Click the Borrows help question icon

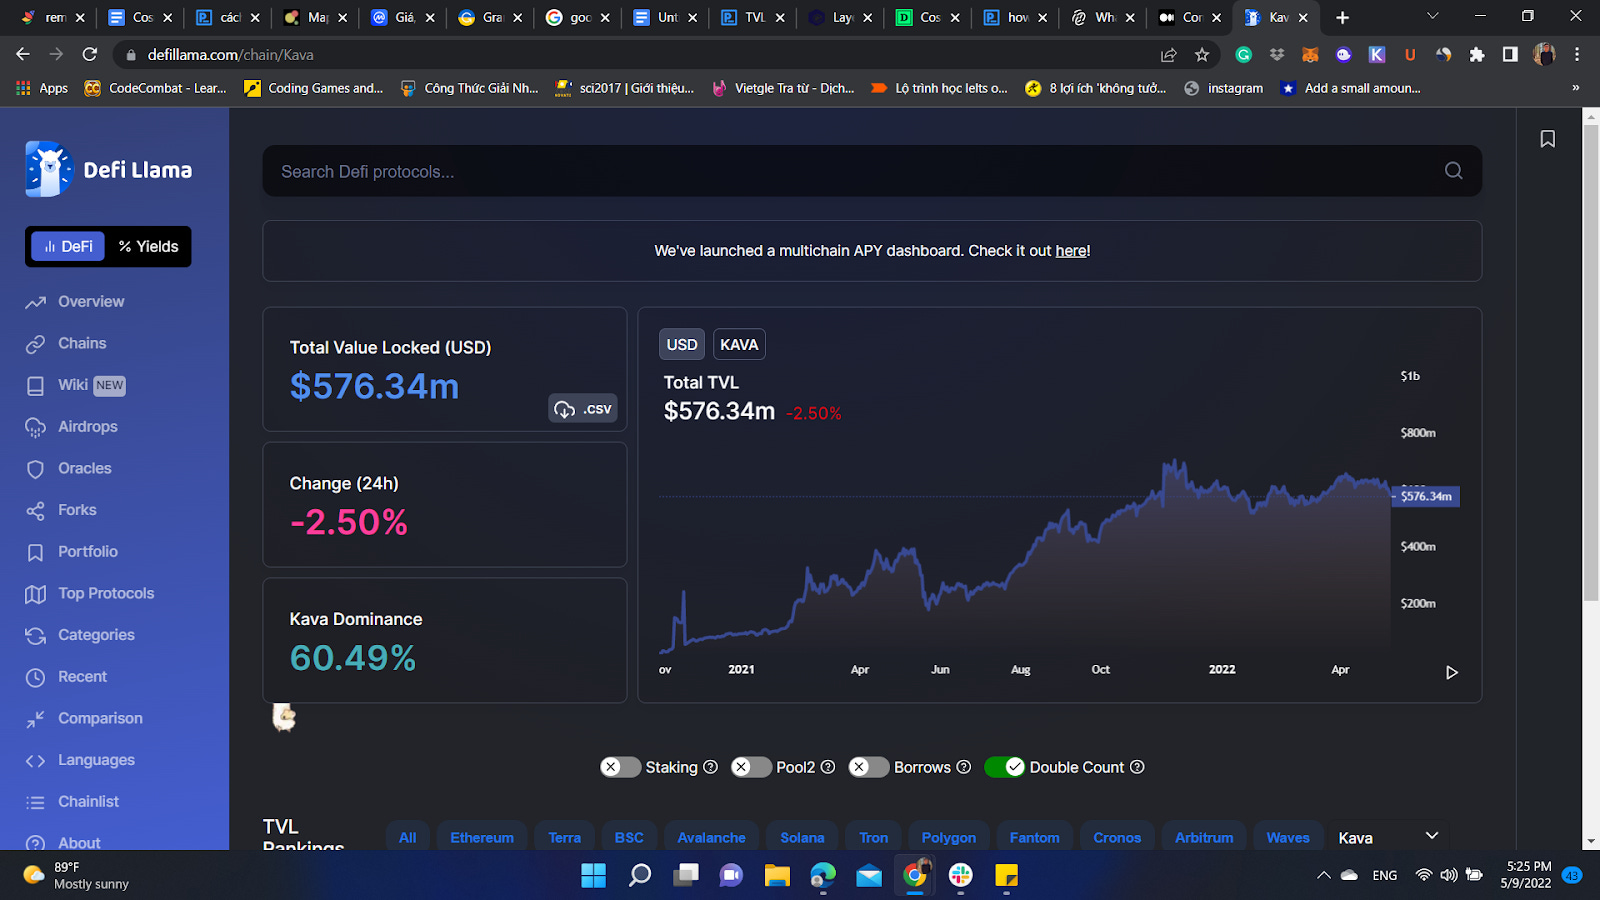(x=964, y=767)
